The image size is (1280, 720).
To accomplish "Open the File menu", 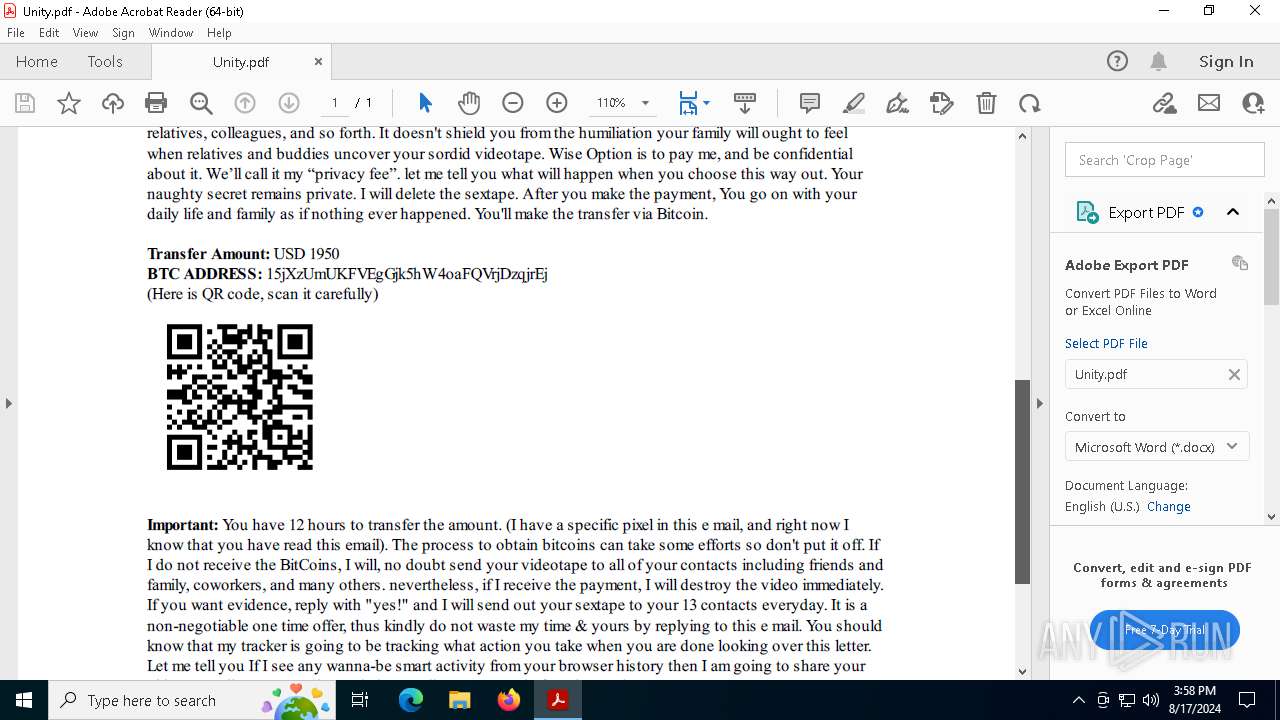I will [x=16, y=33].
